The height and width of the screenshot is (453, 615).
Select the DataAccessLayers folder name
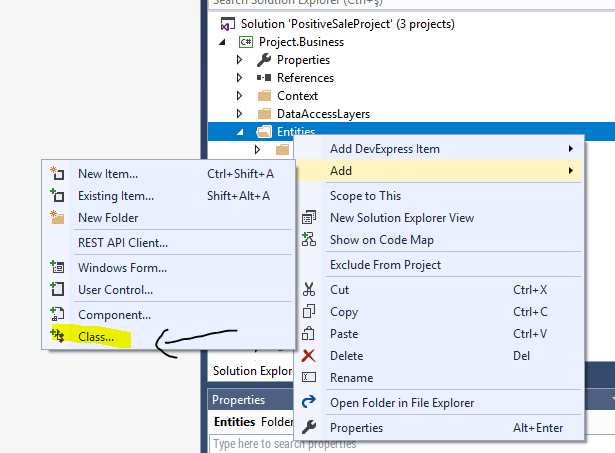323,114
